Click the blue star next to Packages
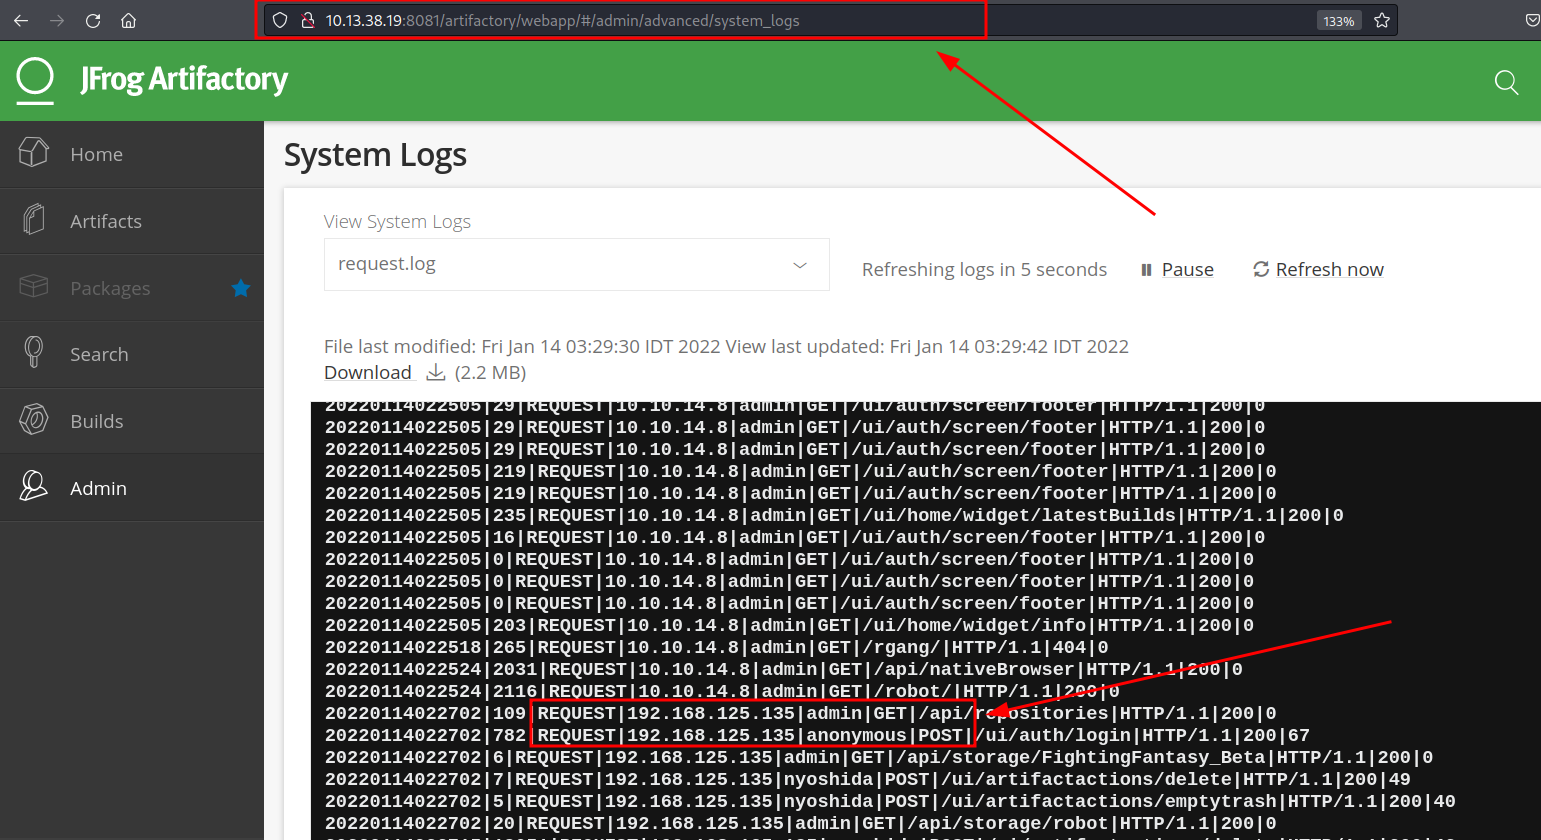This screenshot has width=1541, height=840. pos(241,288)
